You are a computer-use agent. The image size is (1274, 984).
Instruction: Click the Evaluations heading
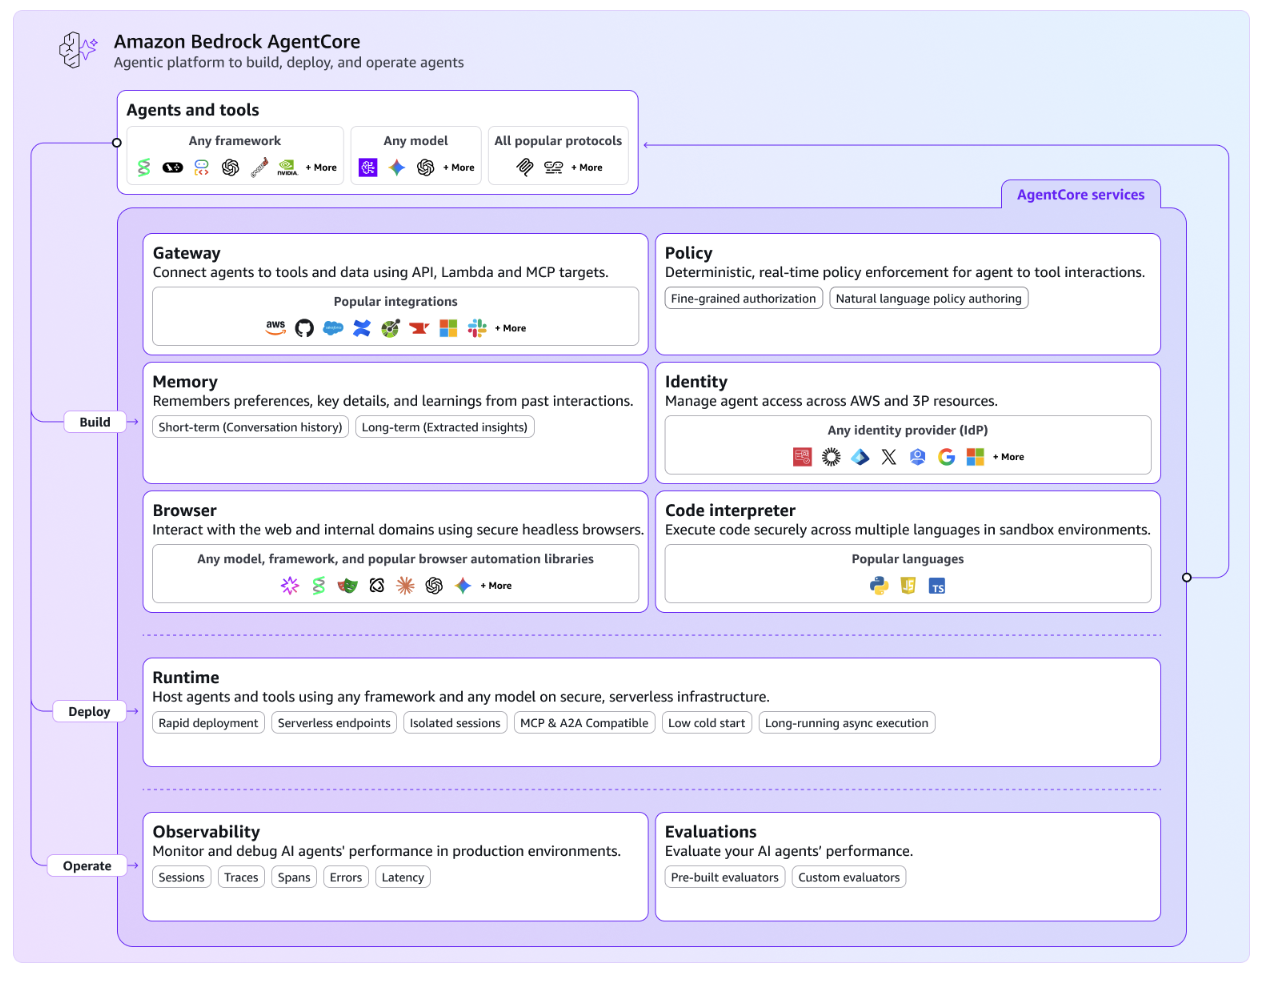pyautogui.click(x=711, y=832)
